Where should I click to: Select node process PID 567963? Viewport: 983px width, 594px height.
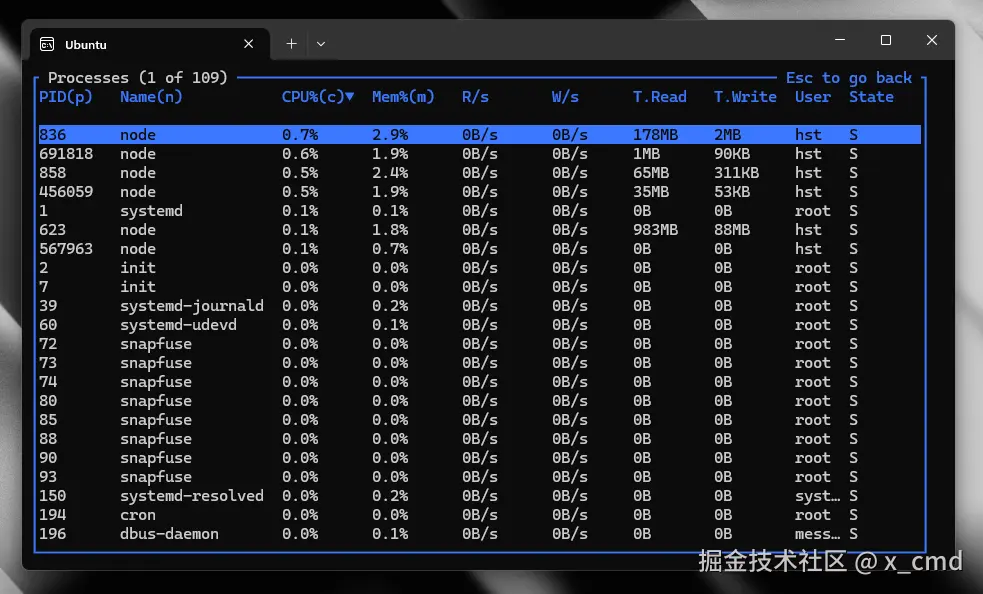click(480, 249)
